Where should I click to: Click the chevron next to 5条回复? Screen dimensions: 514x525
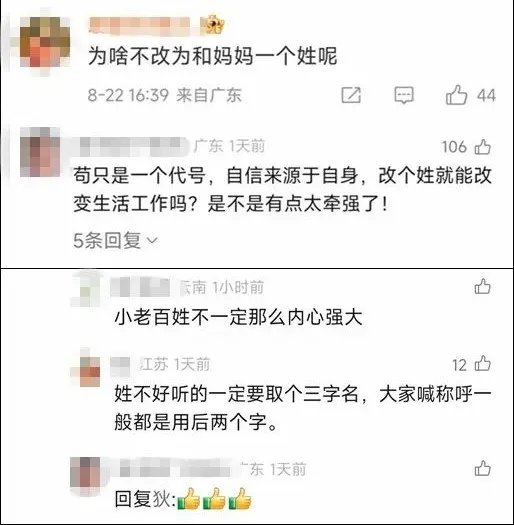pyautogui.click(x=152, y=241)
